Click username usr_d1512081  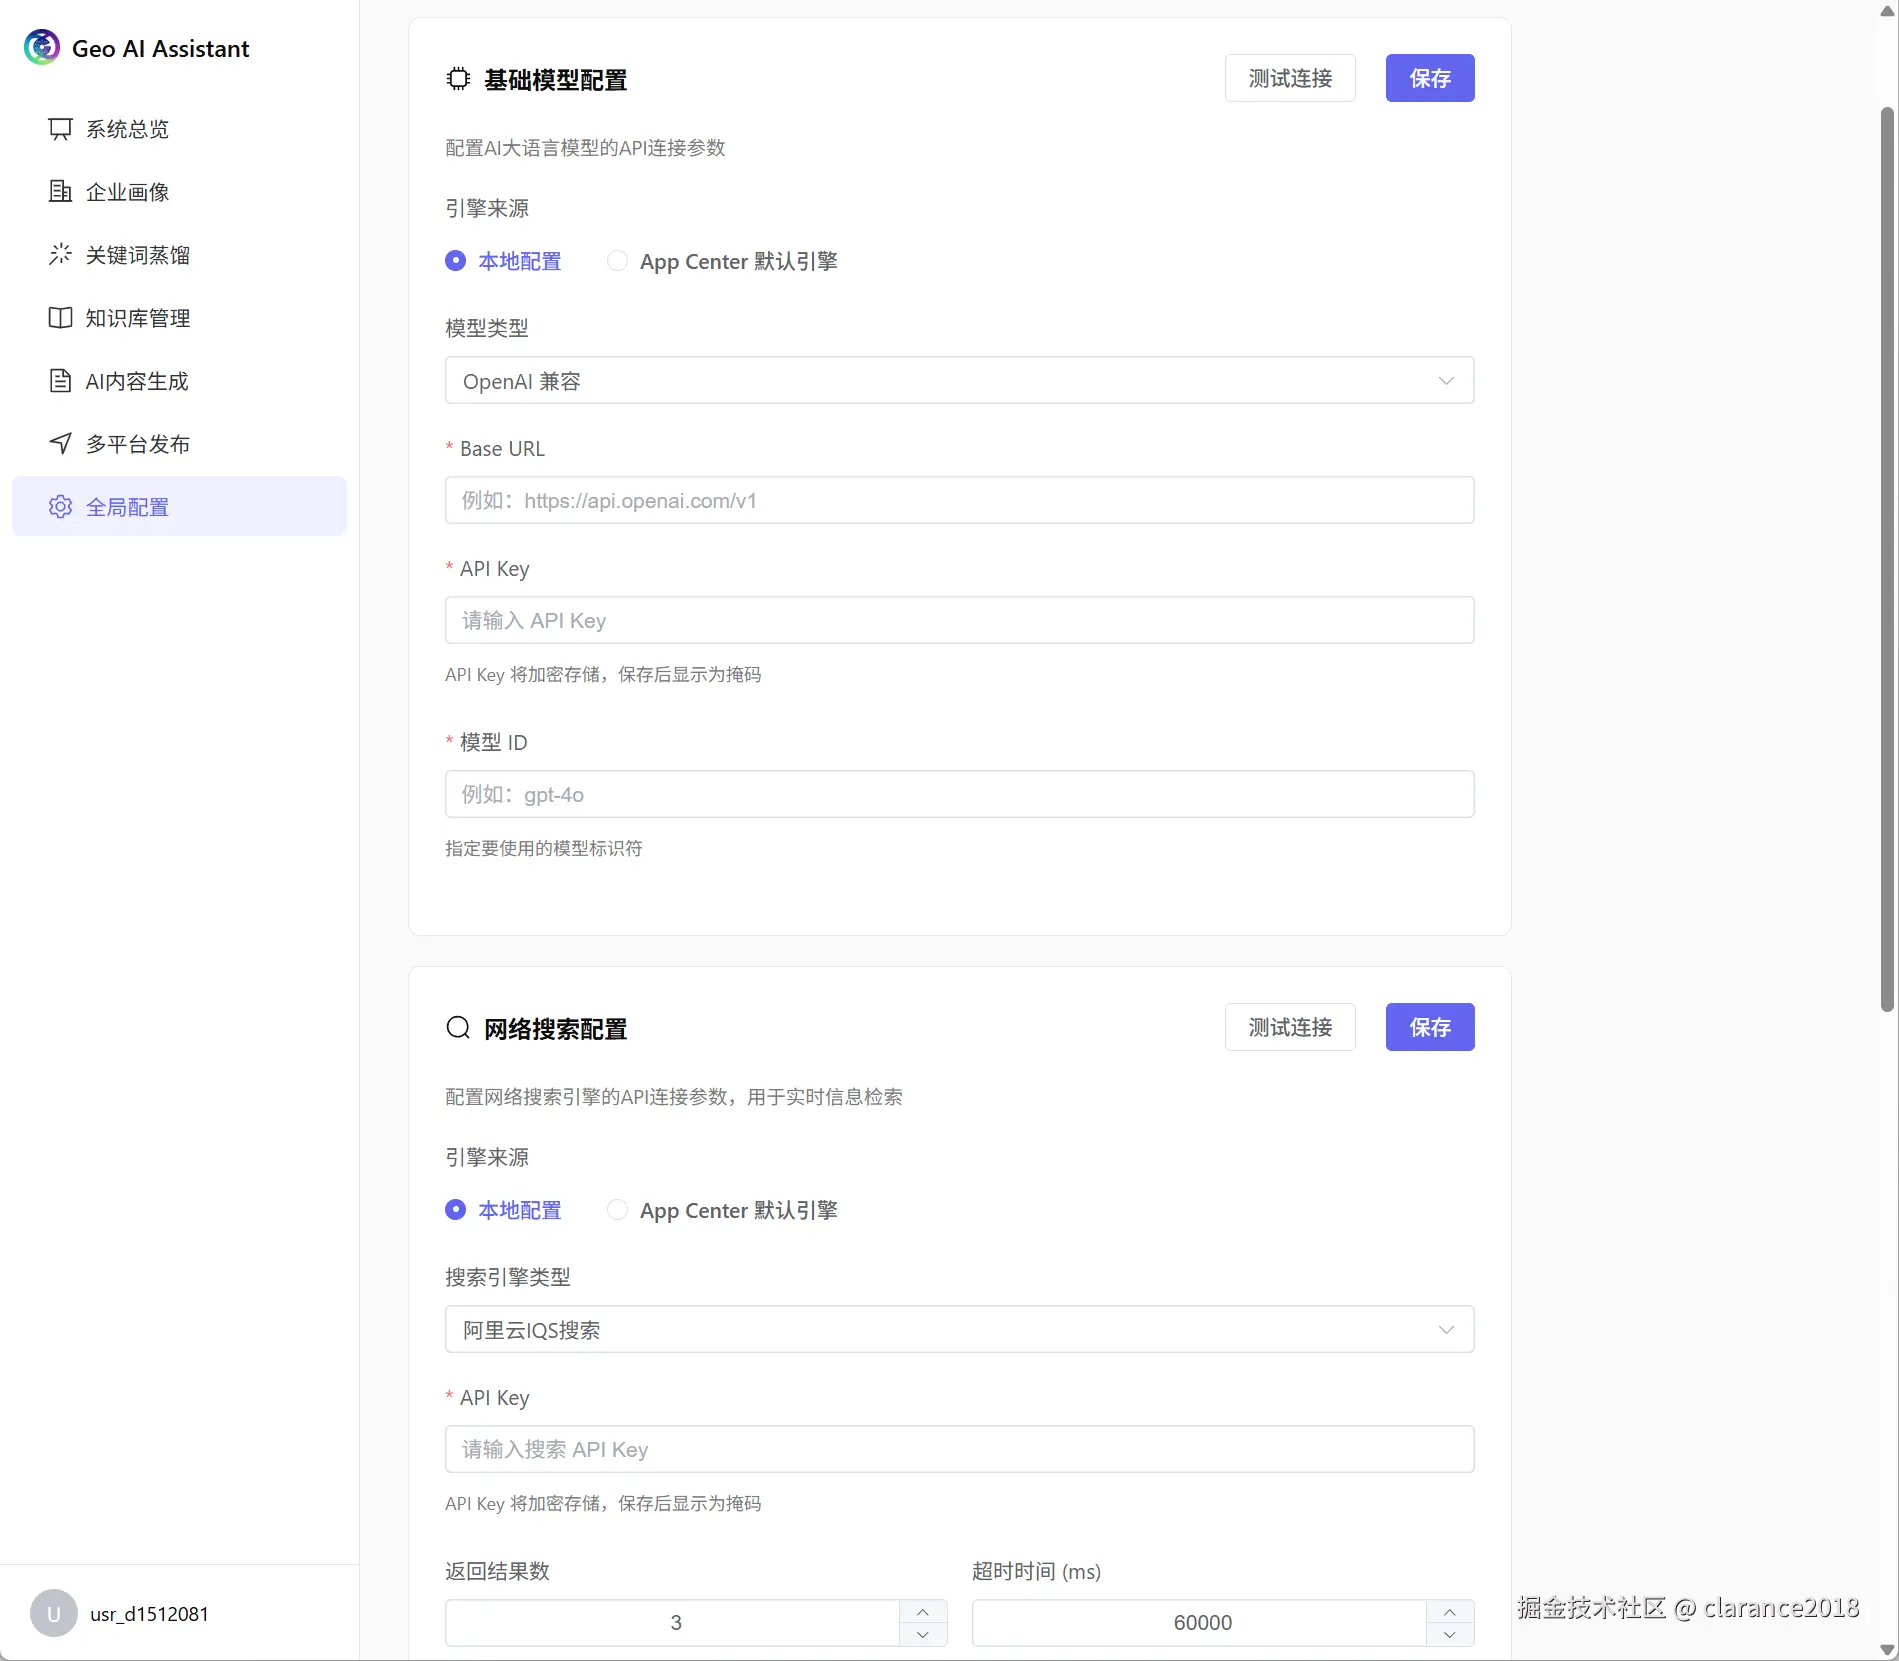tap(149, 1614)
